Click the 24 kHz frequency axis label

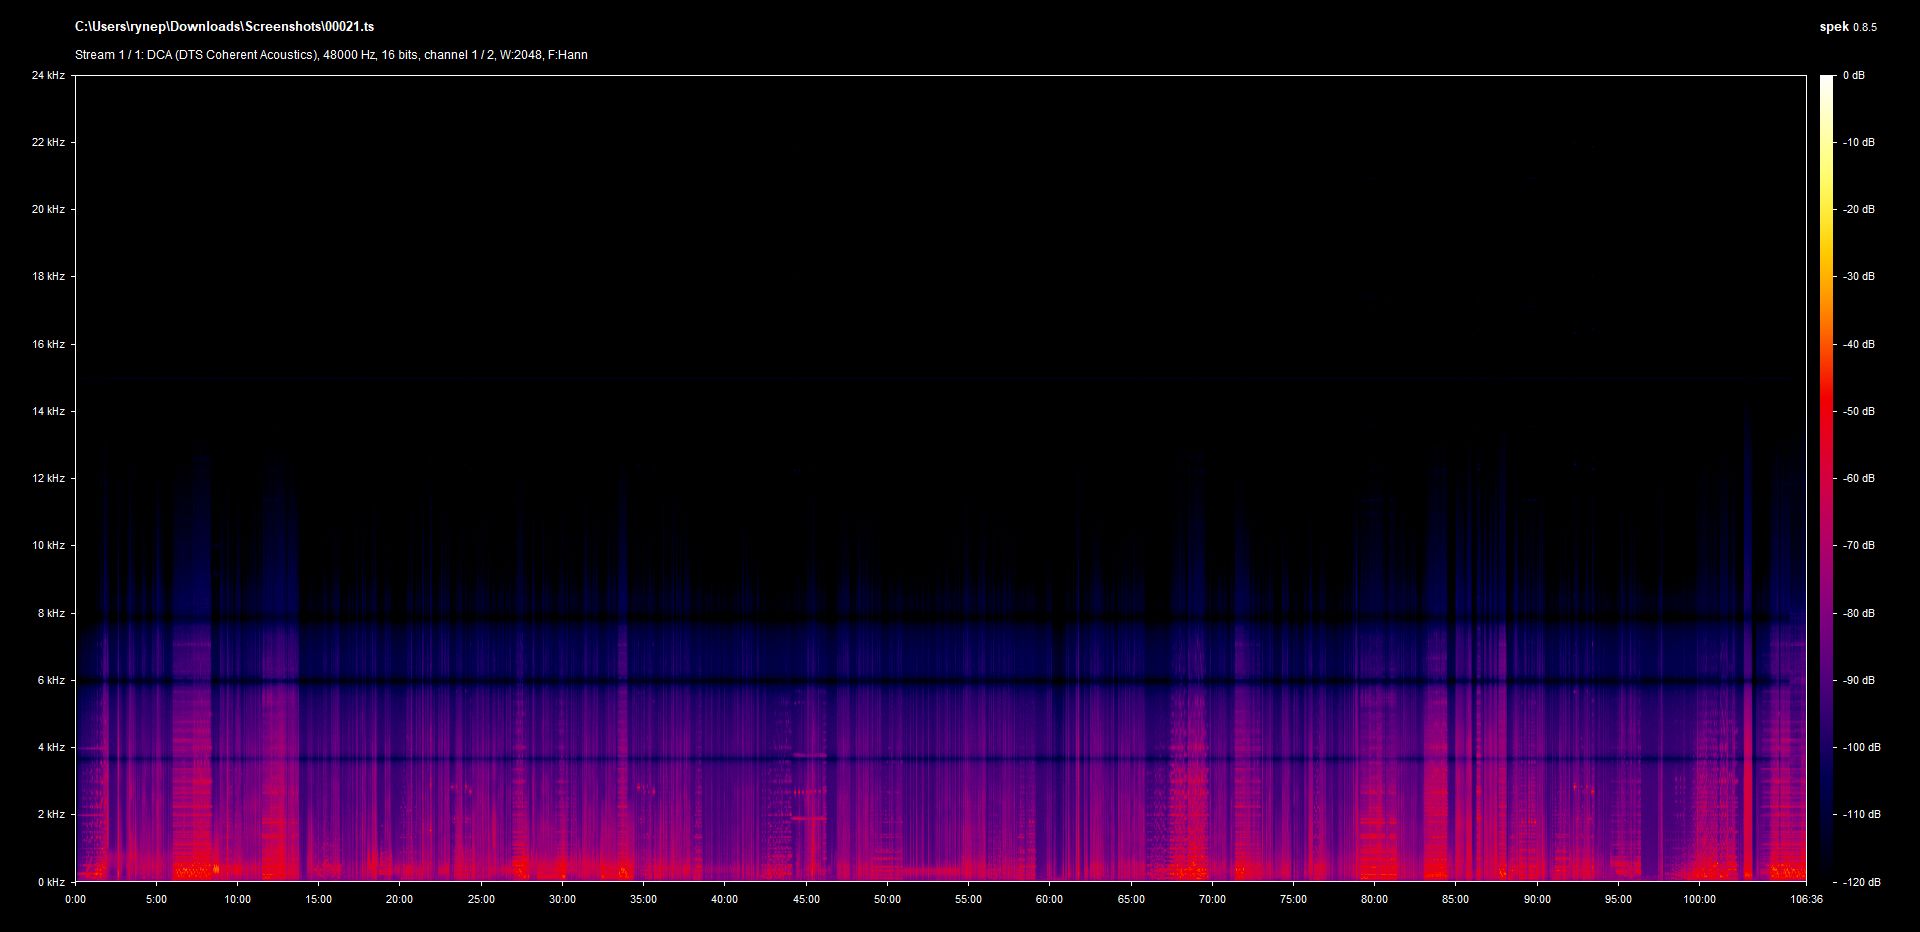[x=48, y=76]
